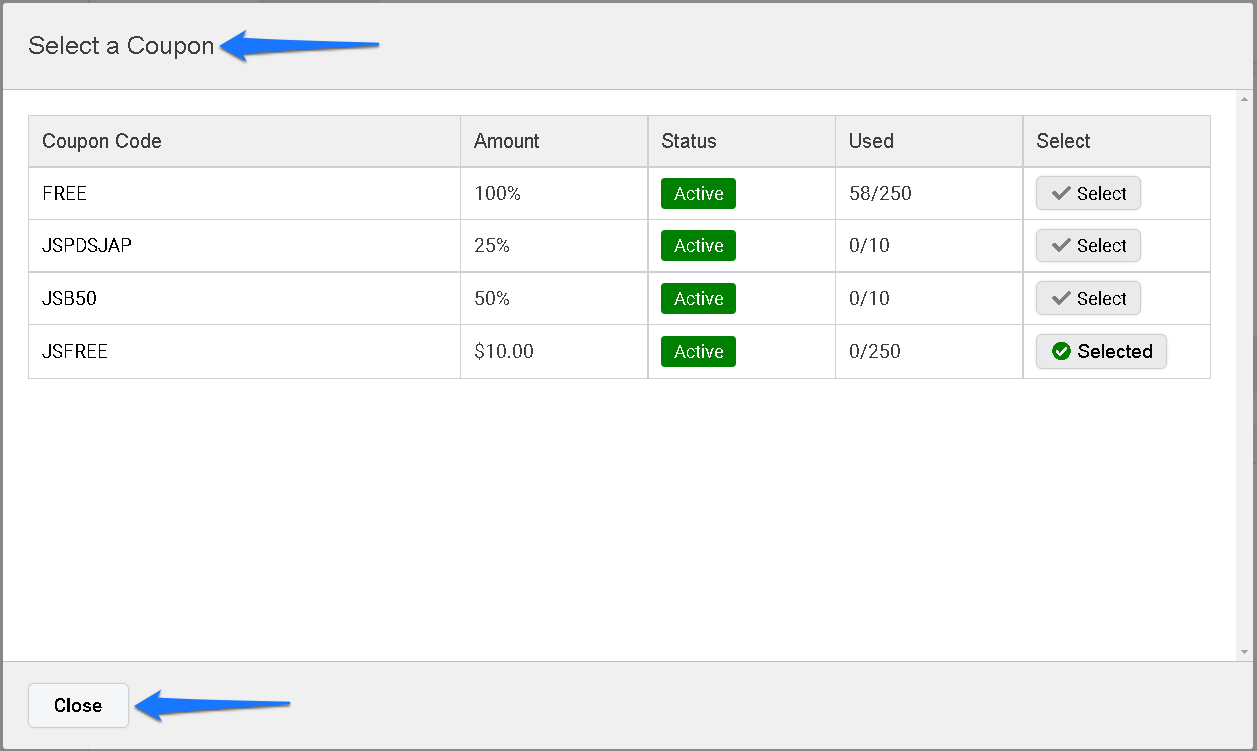Select the FREE coupon
This screenshot has width=1257, height=751.
pyautogui.click(x=1088, y=194)
